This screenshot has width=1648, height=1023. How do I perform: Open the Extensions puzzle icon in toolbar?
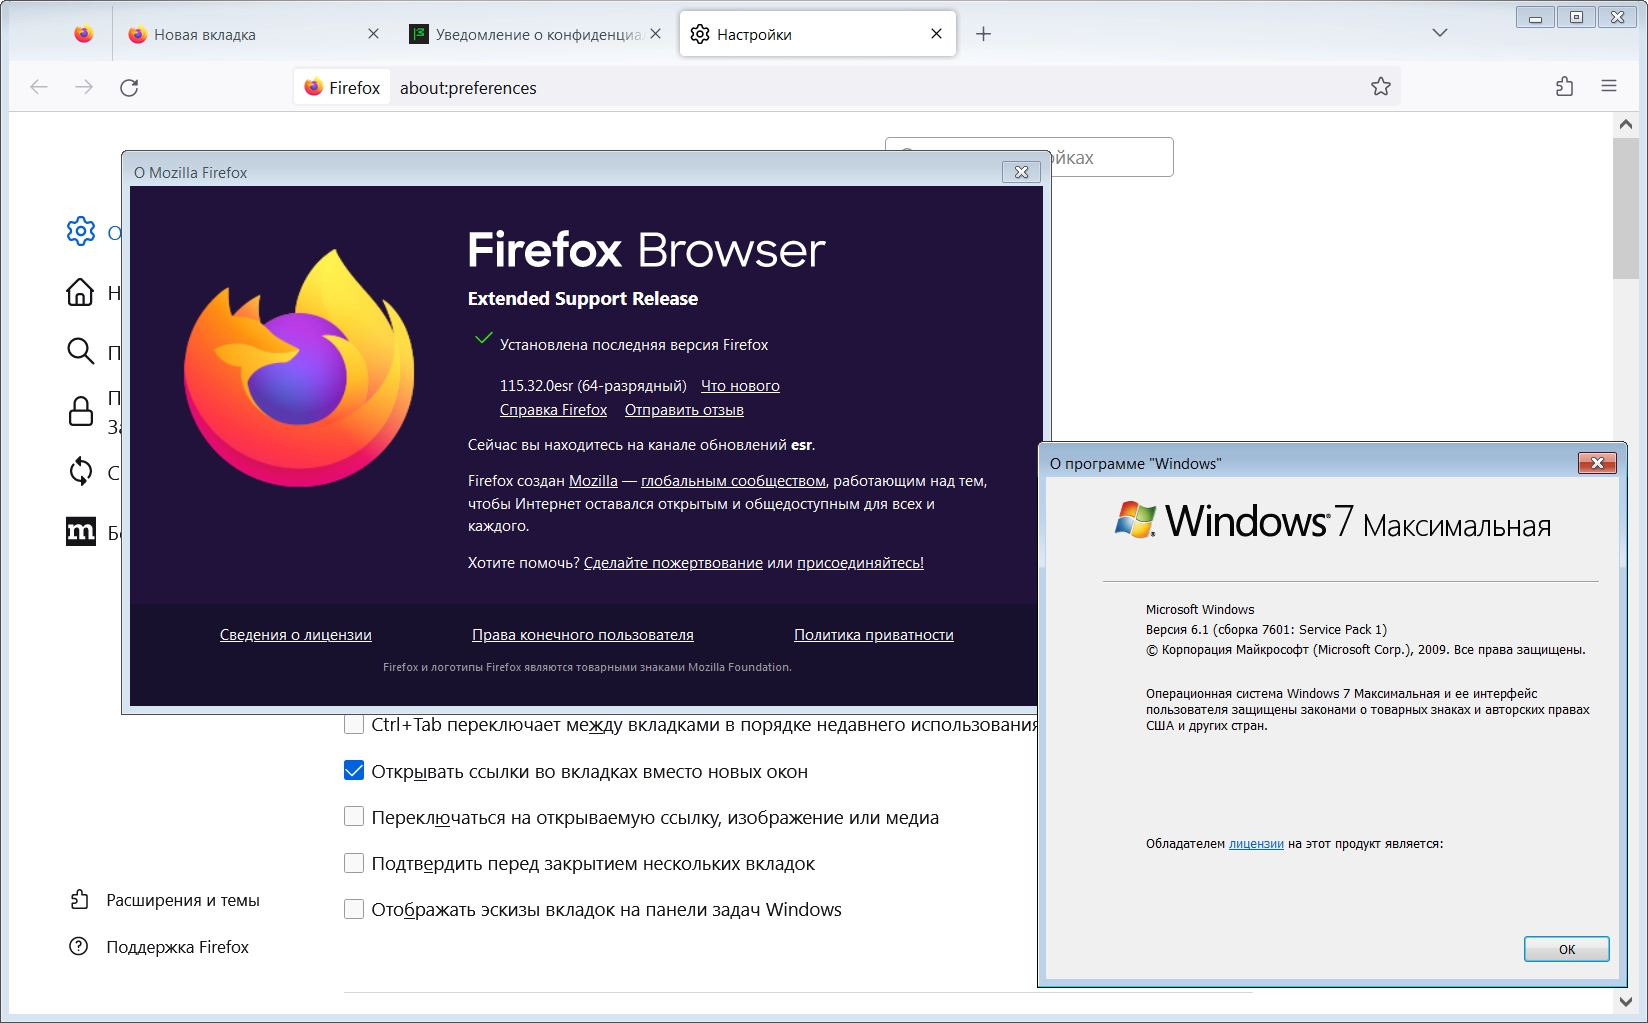click(1565, 87)
